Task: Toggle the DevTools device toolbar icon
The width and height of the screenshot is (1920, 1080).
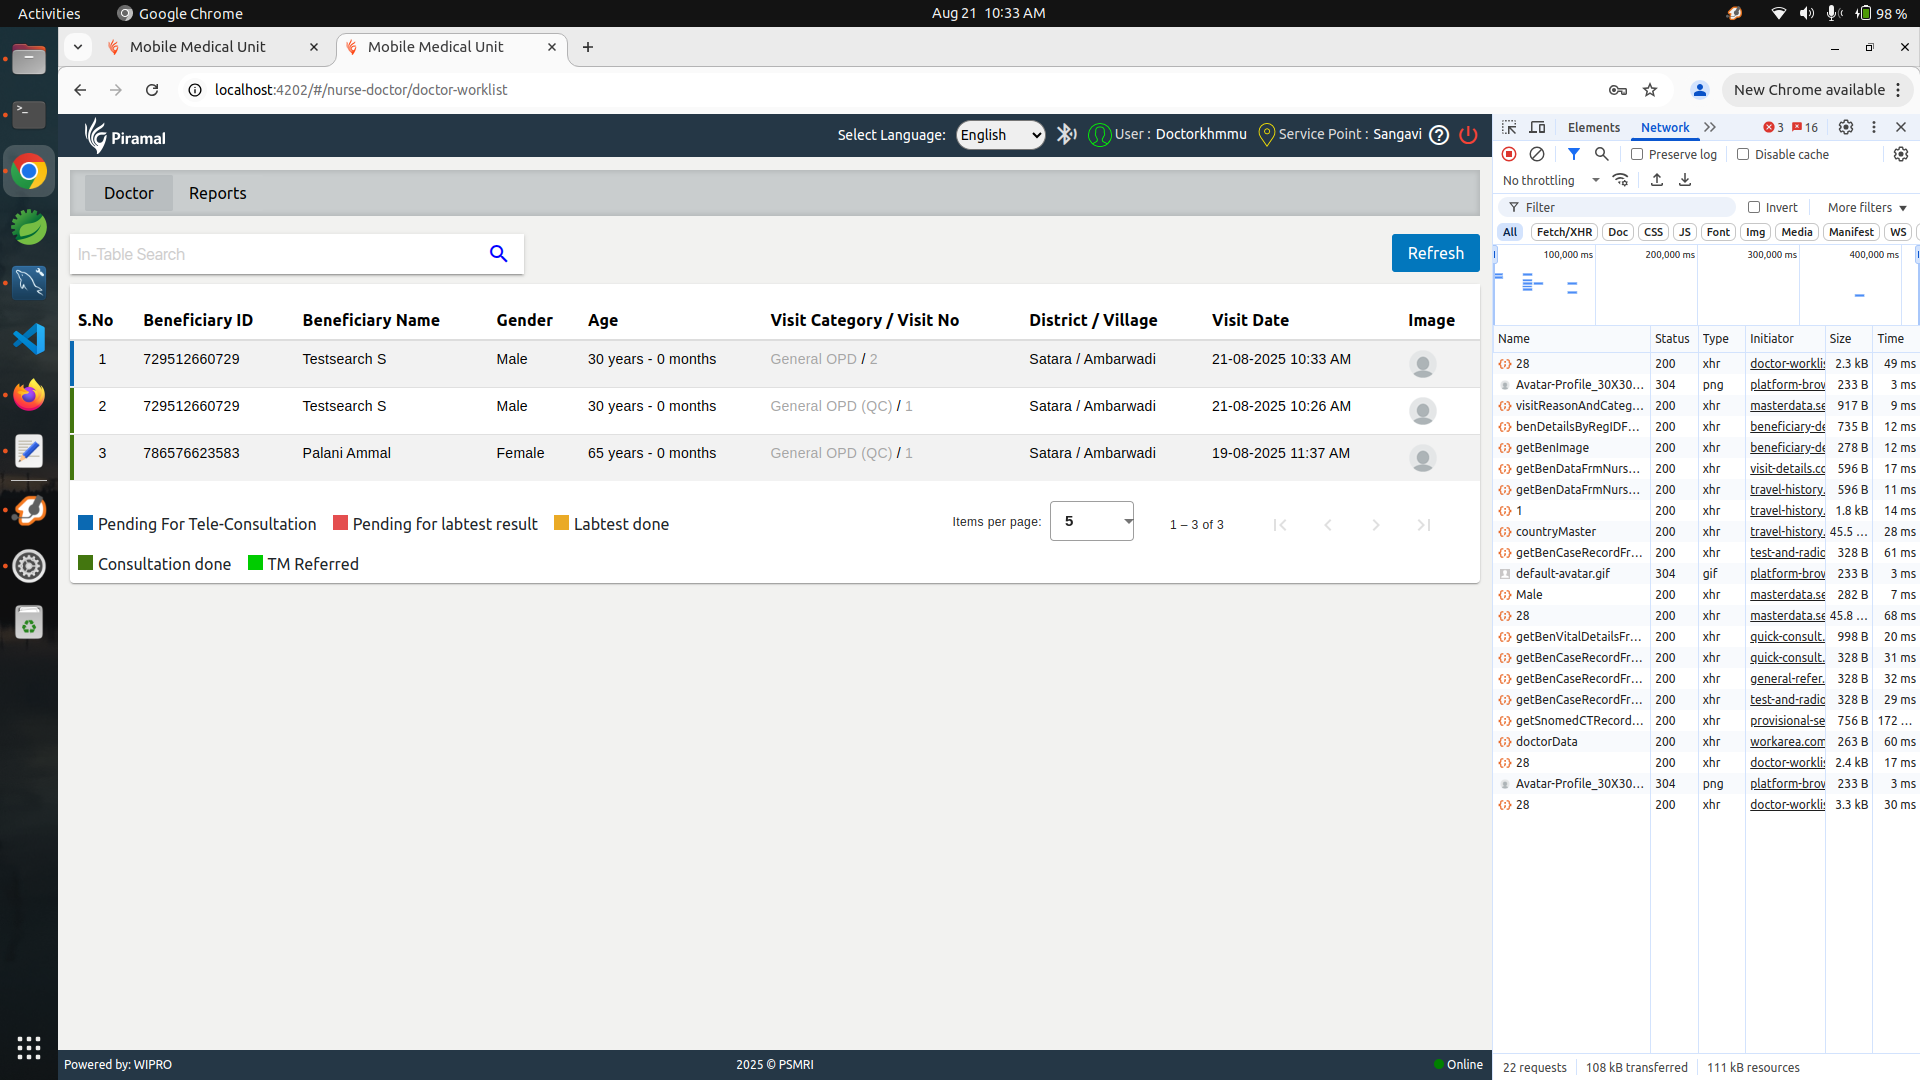Action: point(1537,127)
